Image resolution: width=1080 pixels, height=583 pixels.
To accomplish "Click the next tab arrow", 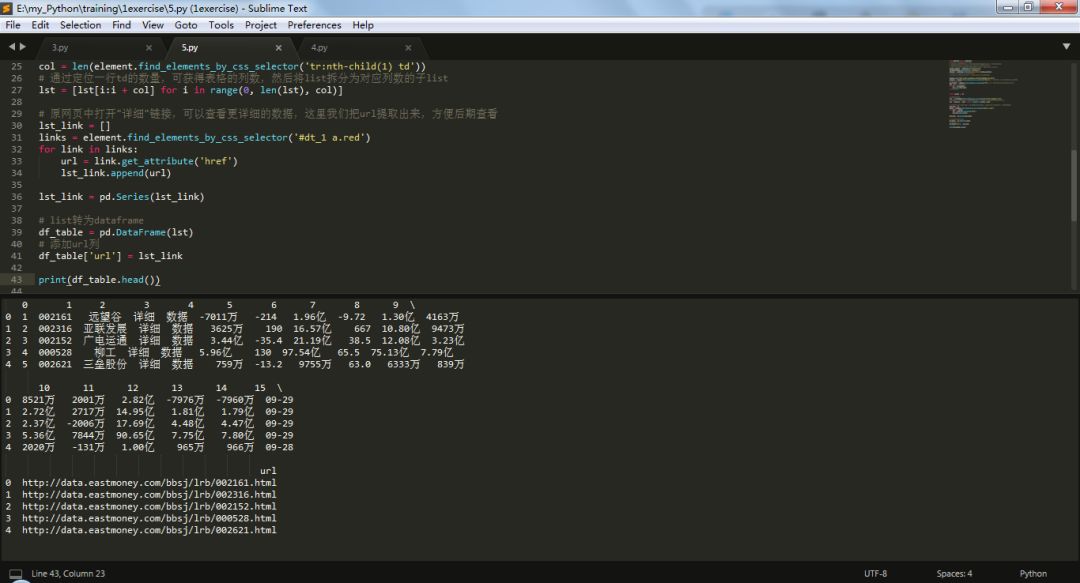I will coord(23,47).
